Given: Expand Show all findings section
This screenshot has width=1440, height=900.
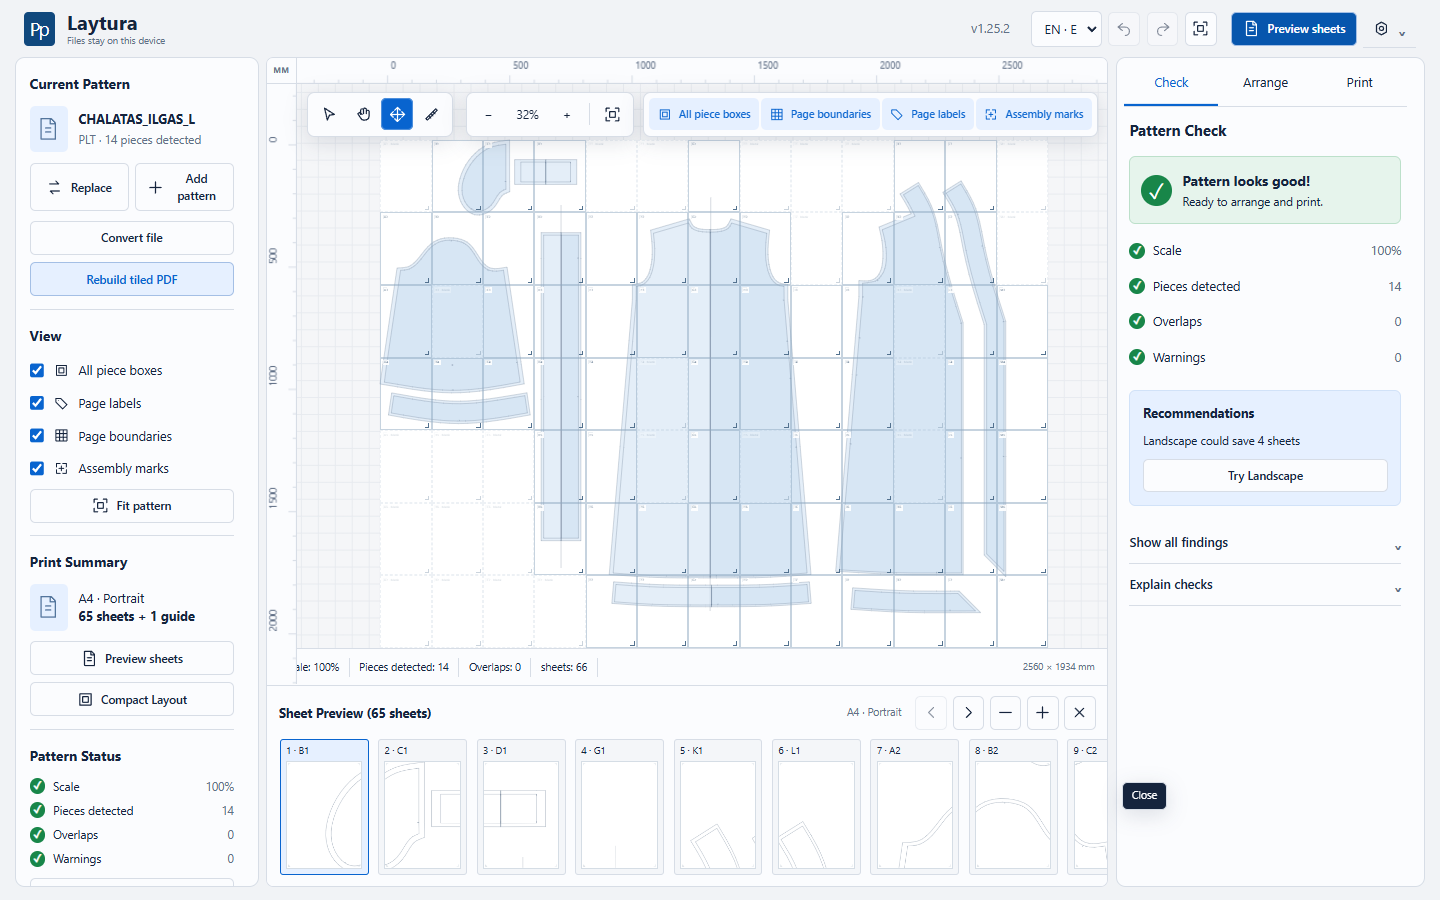Looking at the screenshot, I should click(1265, 543).
